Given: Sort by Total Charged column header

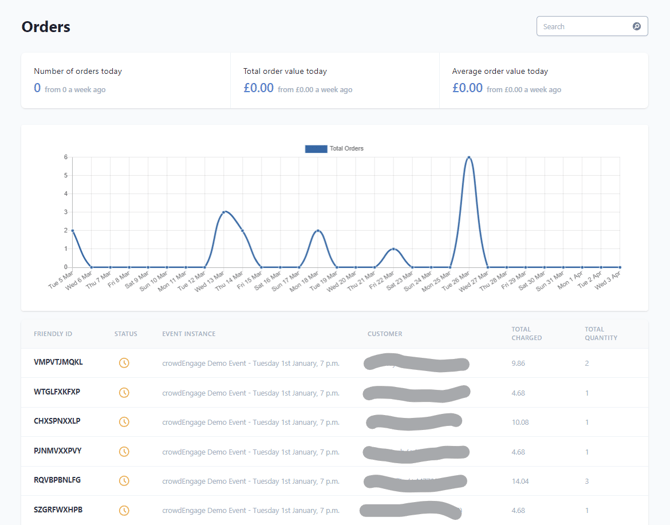Looking at the screenshot, I should [x=527, y=334].
